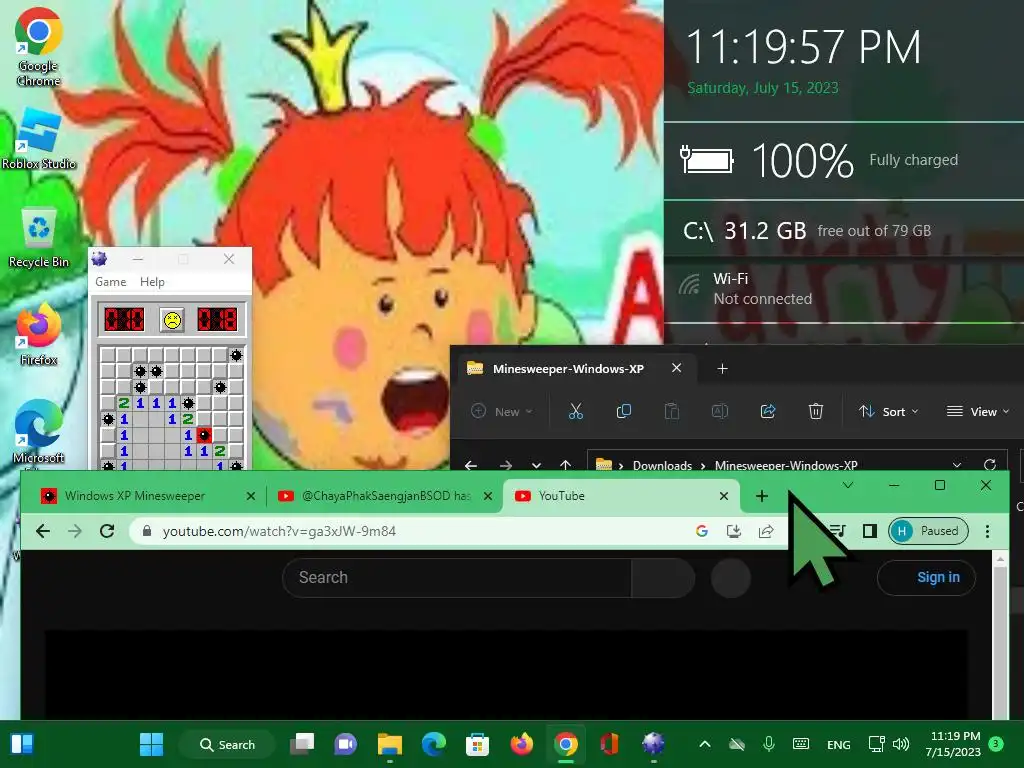Expand the File Explorer address bar history dropdown
The width and height of the screenshot is (1024, 768).
click(x=957, y=465)
